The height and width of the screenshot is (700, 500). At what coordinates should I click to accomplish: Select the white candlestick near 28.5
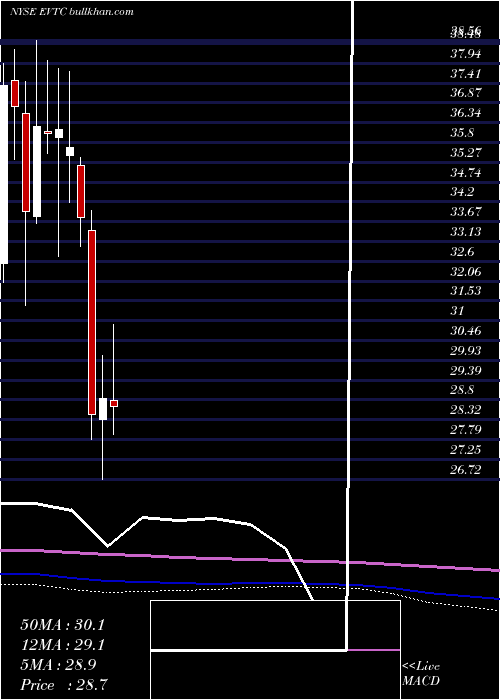103,409
